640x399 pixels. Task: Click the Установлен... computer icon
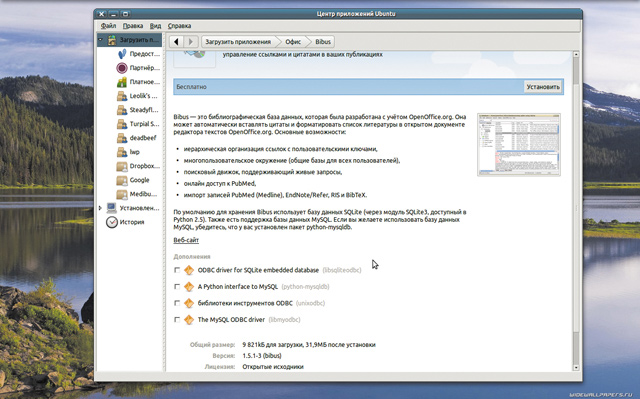click(111, 208)
